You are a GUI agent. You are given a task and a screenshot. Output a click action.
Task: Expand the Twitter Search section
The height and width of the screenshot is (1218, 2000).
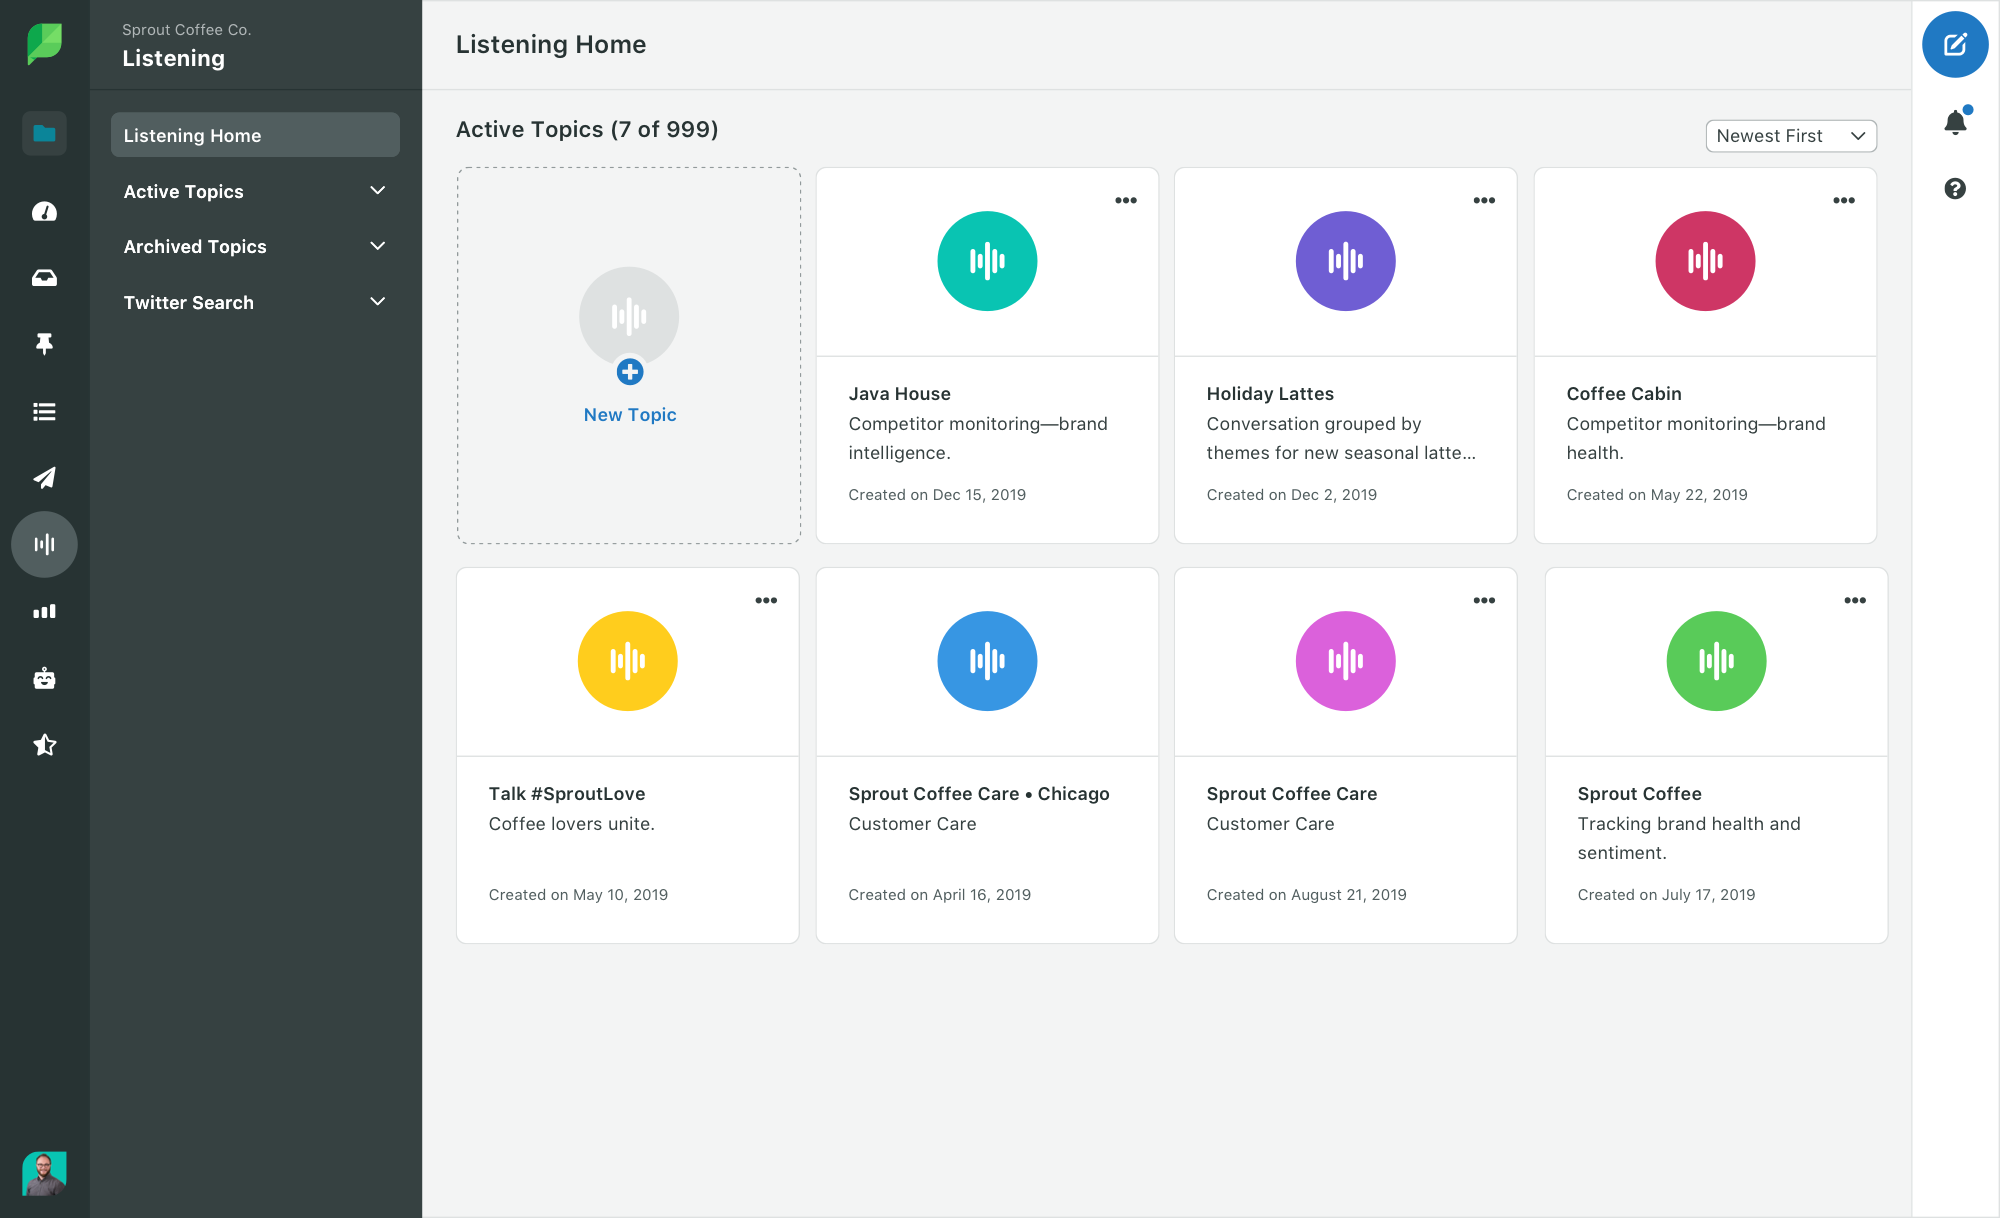pos(377,302)
